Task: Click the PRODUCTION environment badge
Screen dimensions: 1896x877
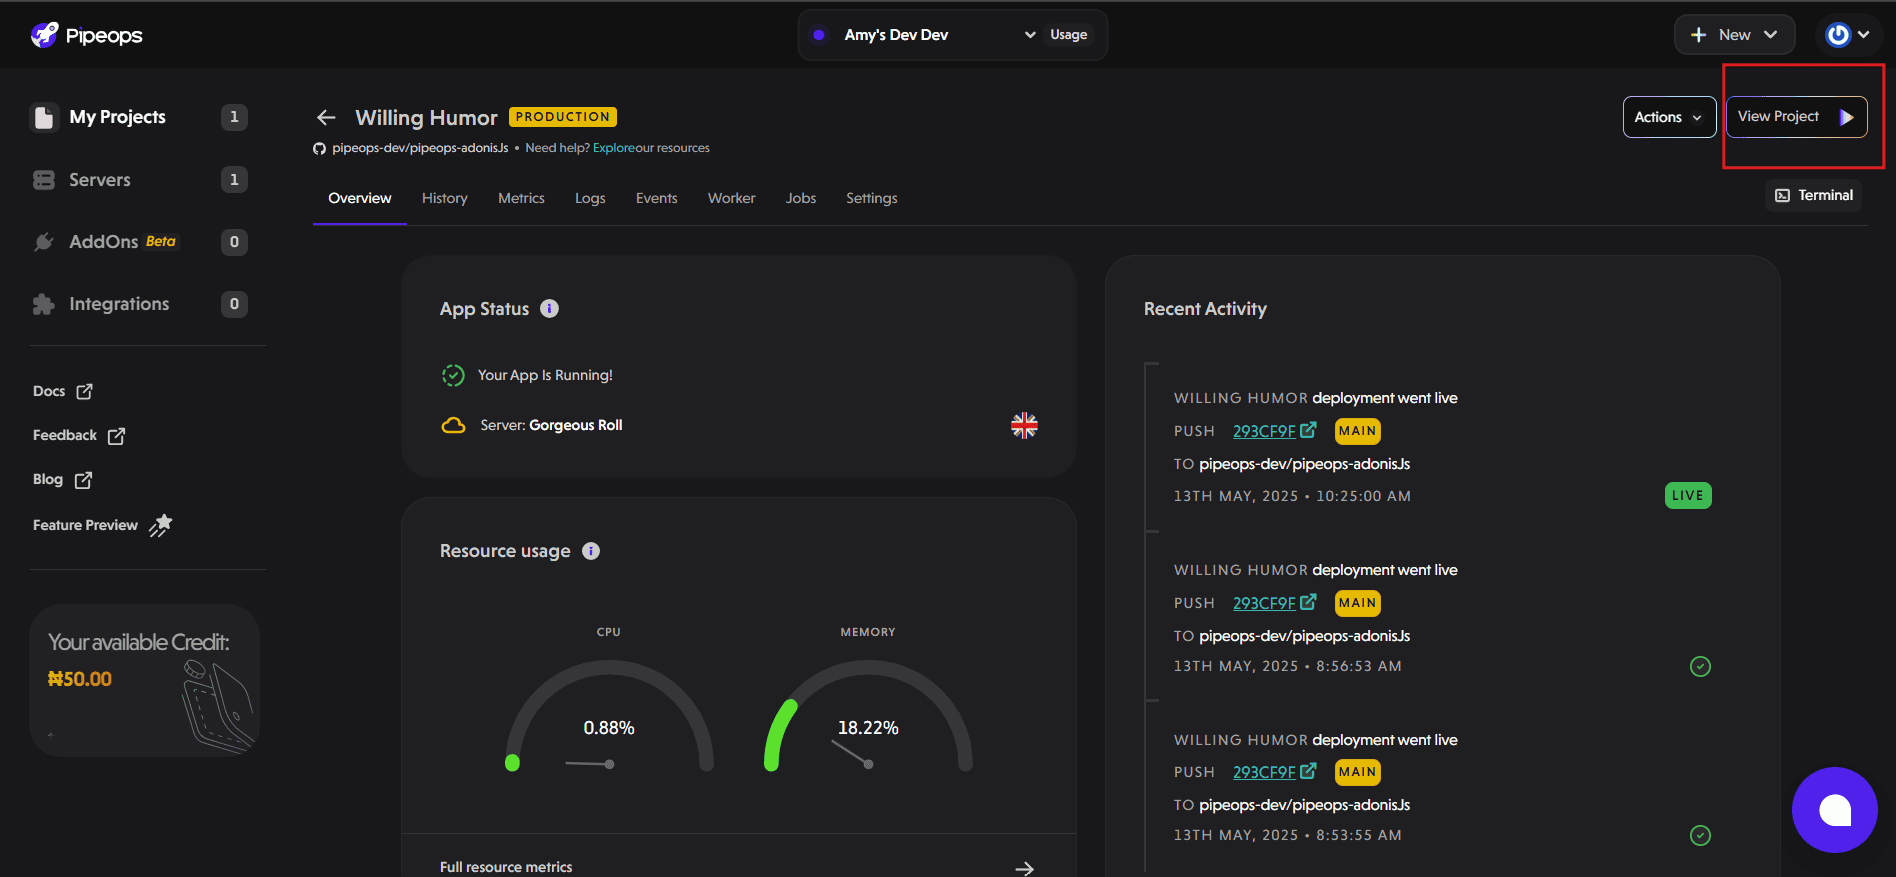Action: click(x=563, y=117)
